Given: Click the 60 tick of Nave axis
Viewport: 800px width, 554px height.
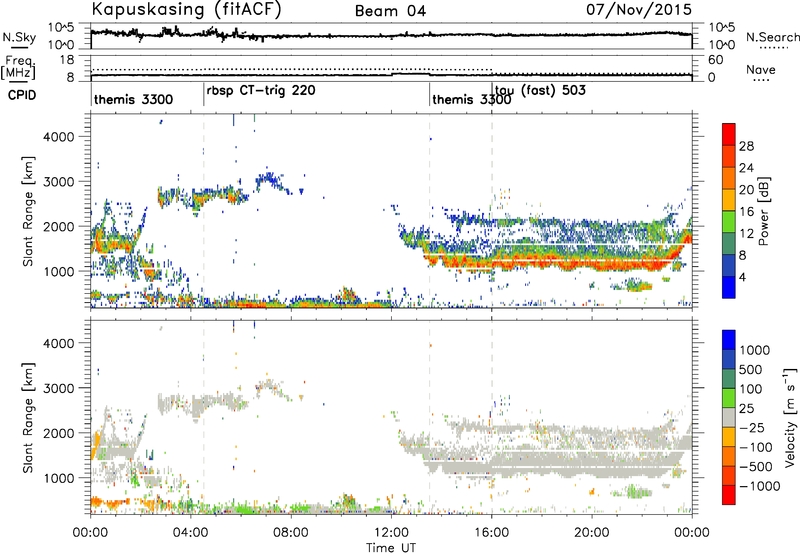Looking at the screenshot, I should pos(716,60).
